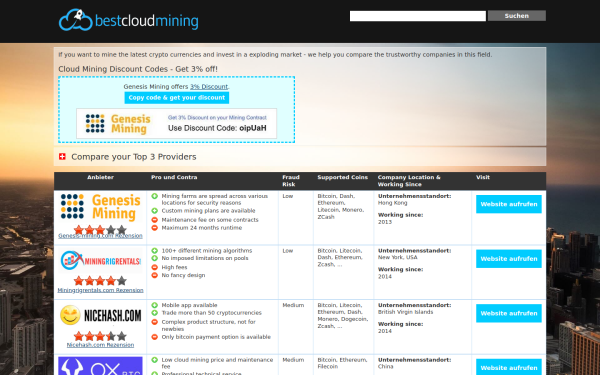Click the red plus icon beside Compare
The image size is (600, 375).
click(62, 157)
